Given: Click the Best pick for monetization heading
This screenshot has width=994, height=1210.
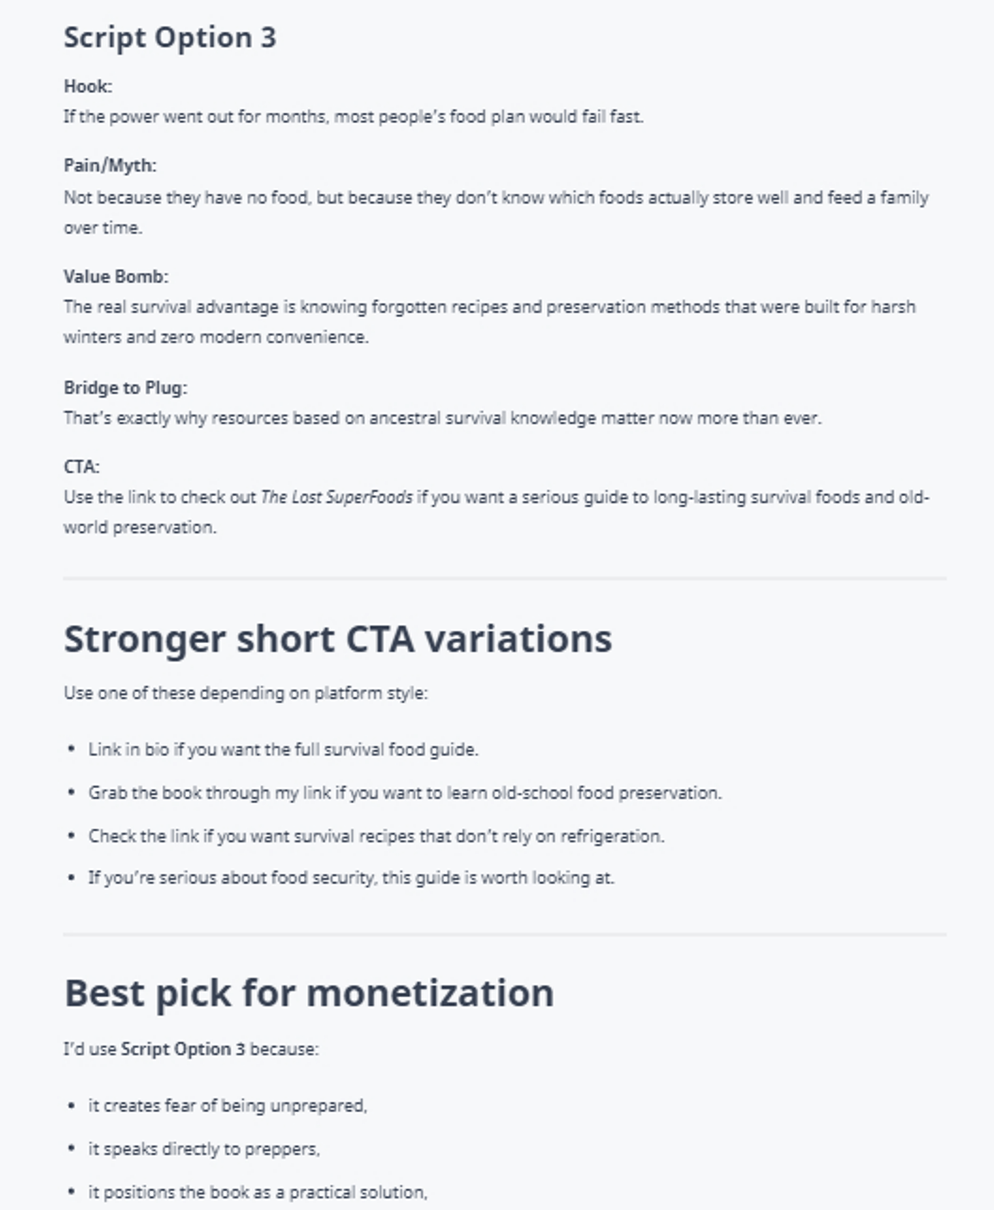Looking at the screenshot, I should [x=309, y=993].
